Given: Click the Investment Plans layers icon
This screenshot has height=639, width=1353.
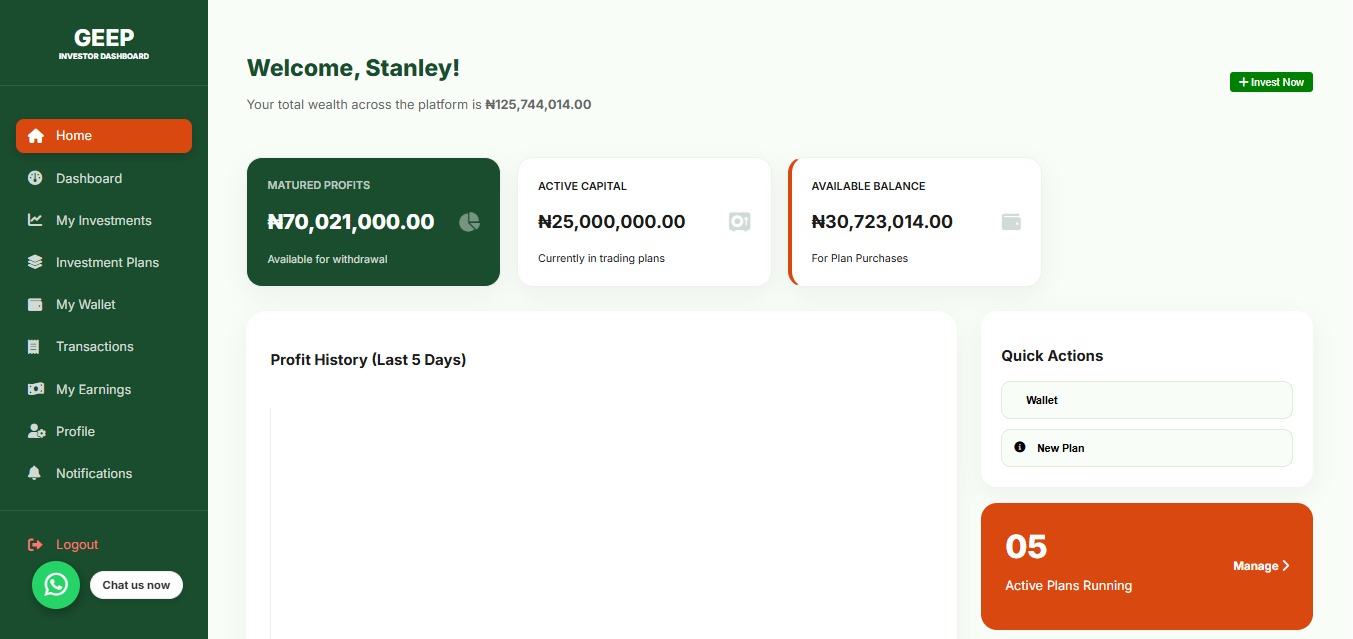Looking at the screenshot, I should [x=36, y=262].
